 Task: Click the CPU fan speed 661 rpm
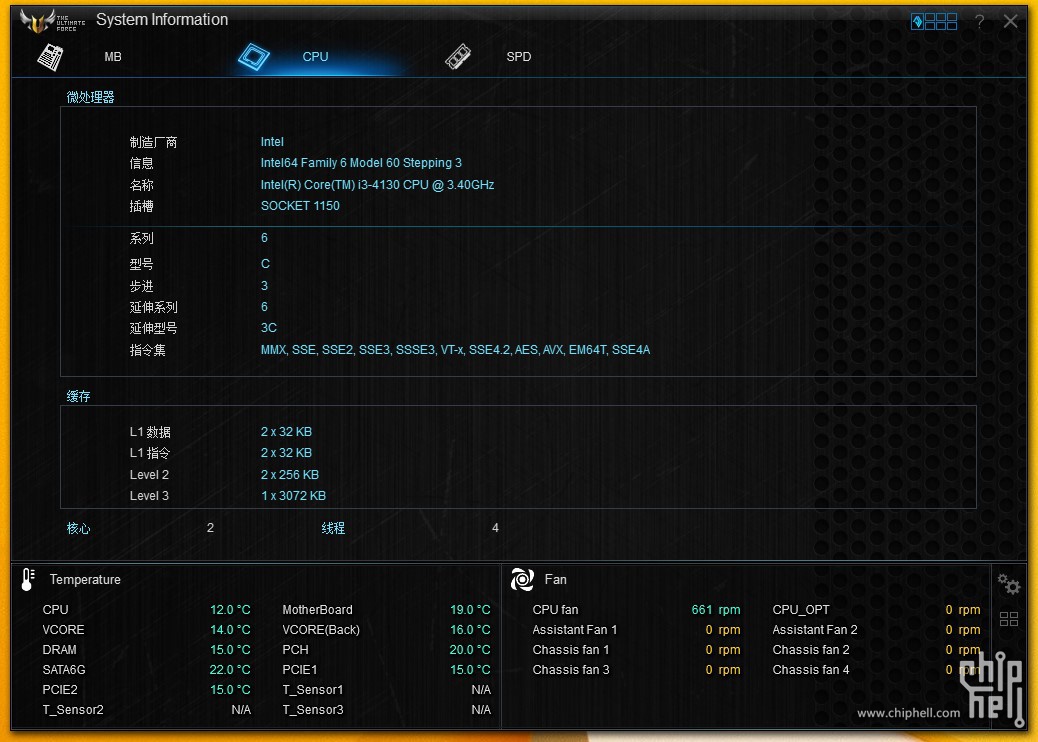(716, 610)
